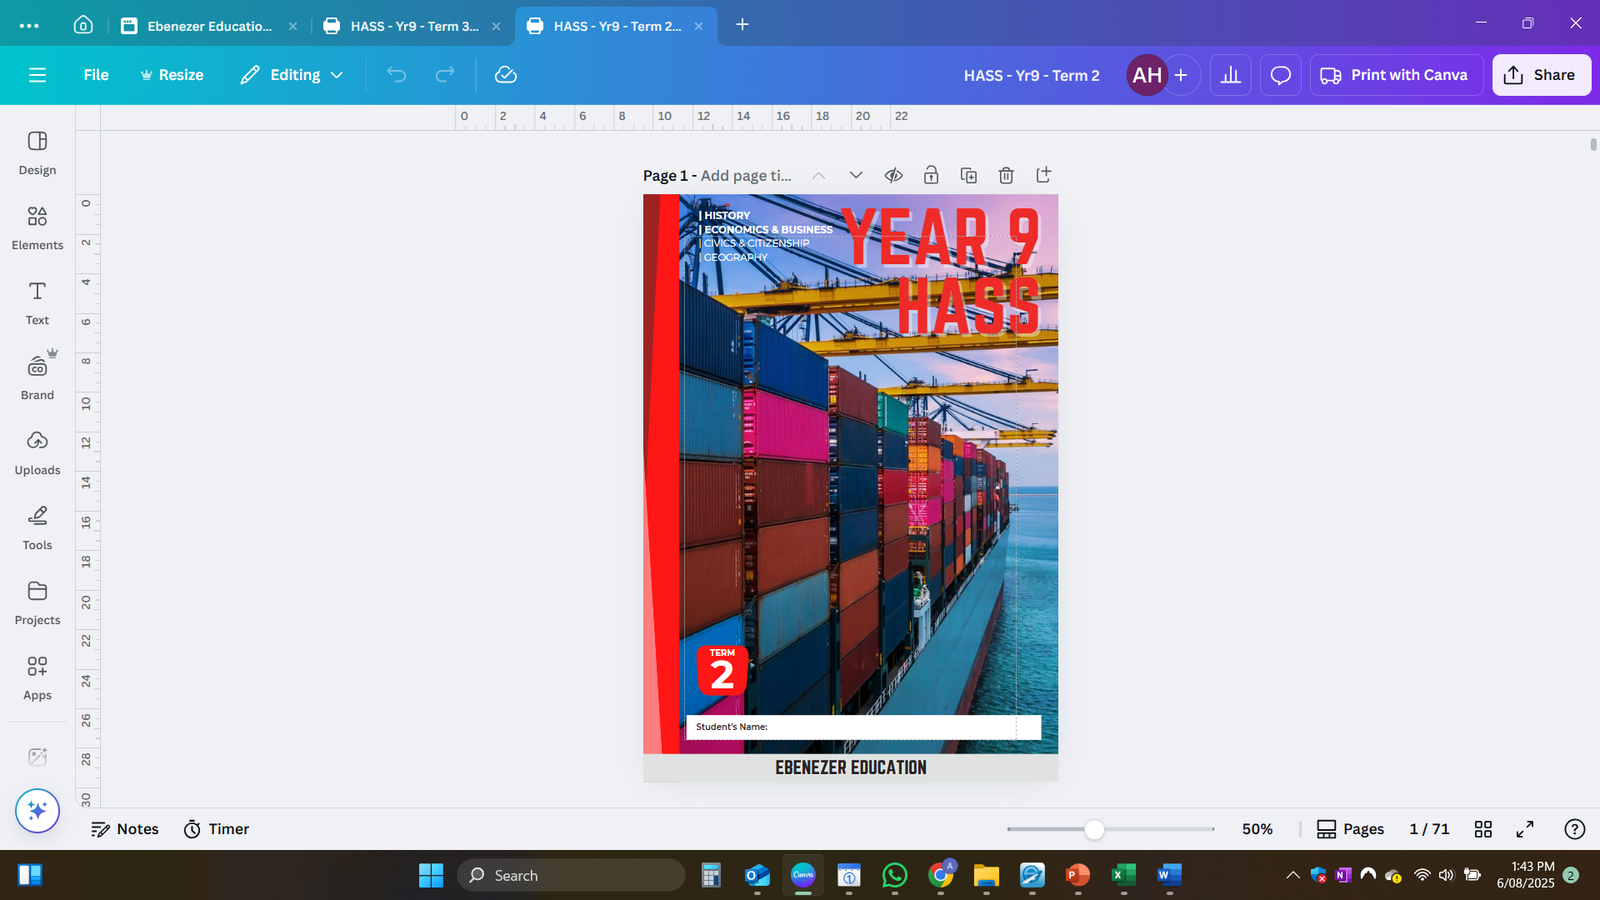The image size is (1600, 900).
Task: Select the EBENEZER EDUCATION footer text
Action: click(851, 768)
